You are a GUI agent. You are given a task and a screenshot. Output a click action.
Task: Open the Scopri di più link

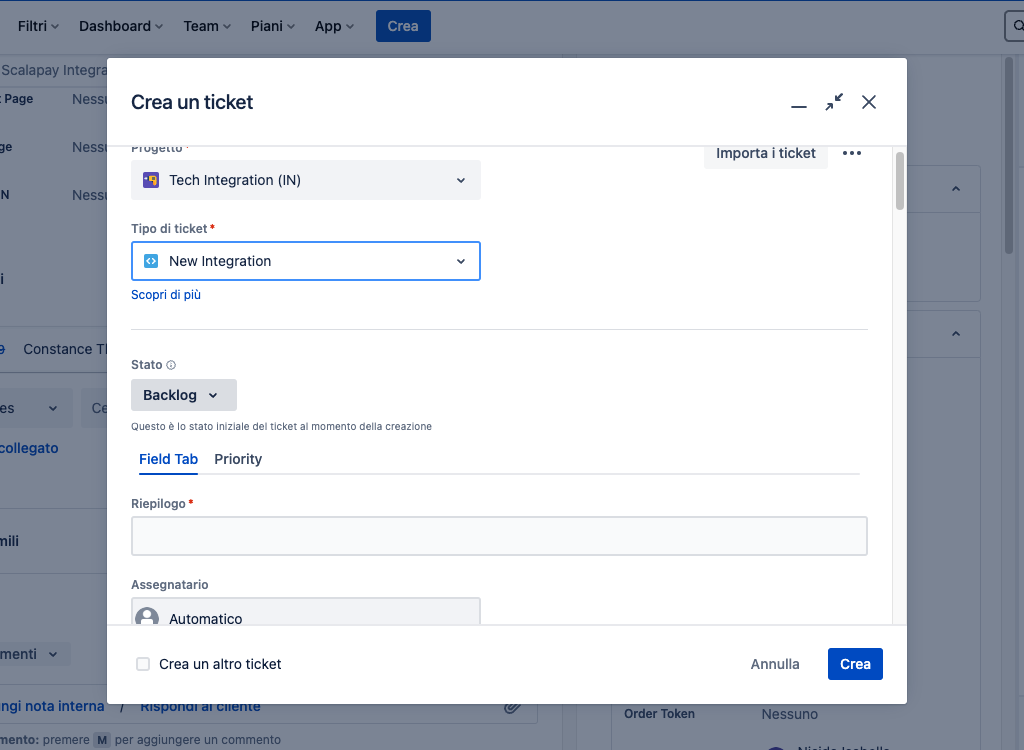(166, 295)
